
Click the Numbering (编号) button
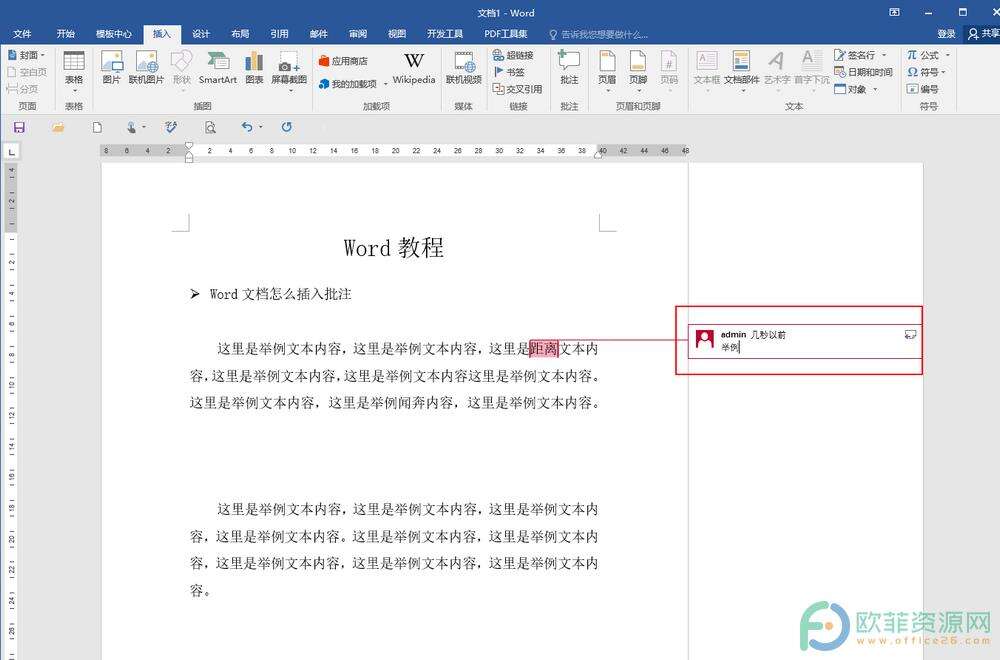922,89
